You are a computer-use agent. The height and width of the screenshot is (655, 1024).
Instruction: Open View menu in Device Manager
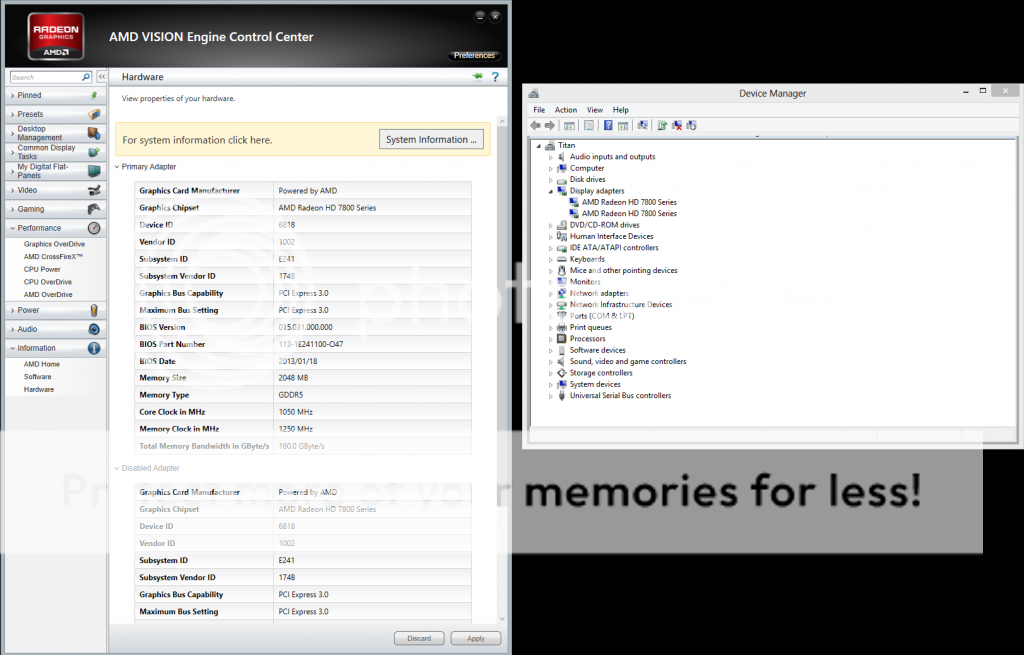point(595,110)
